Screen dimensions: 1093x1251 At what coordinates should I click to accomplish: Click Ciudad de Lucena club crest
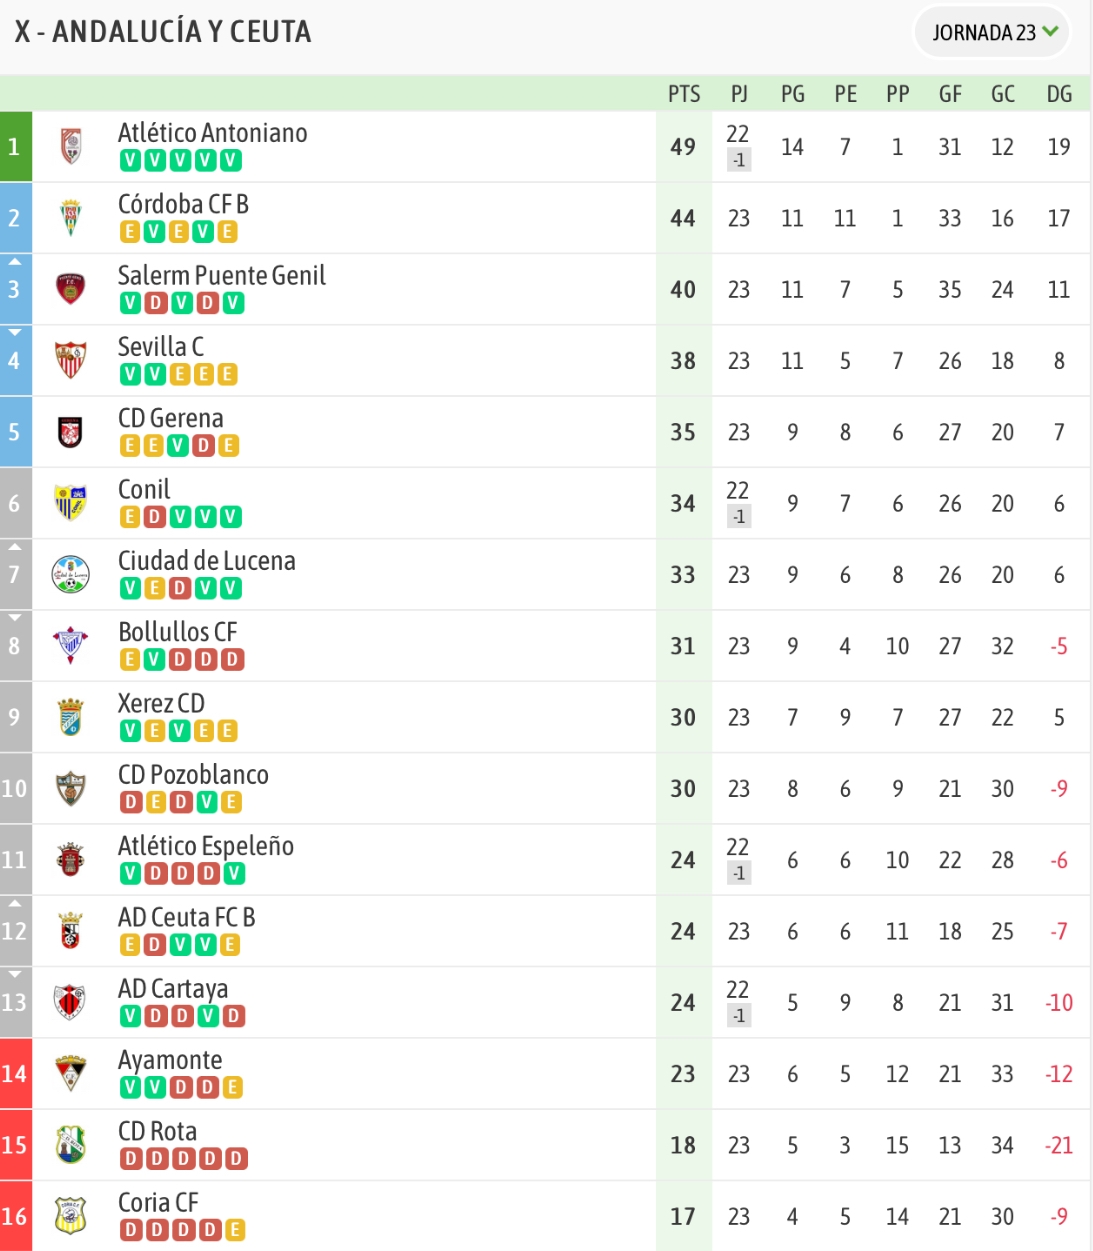71,575
